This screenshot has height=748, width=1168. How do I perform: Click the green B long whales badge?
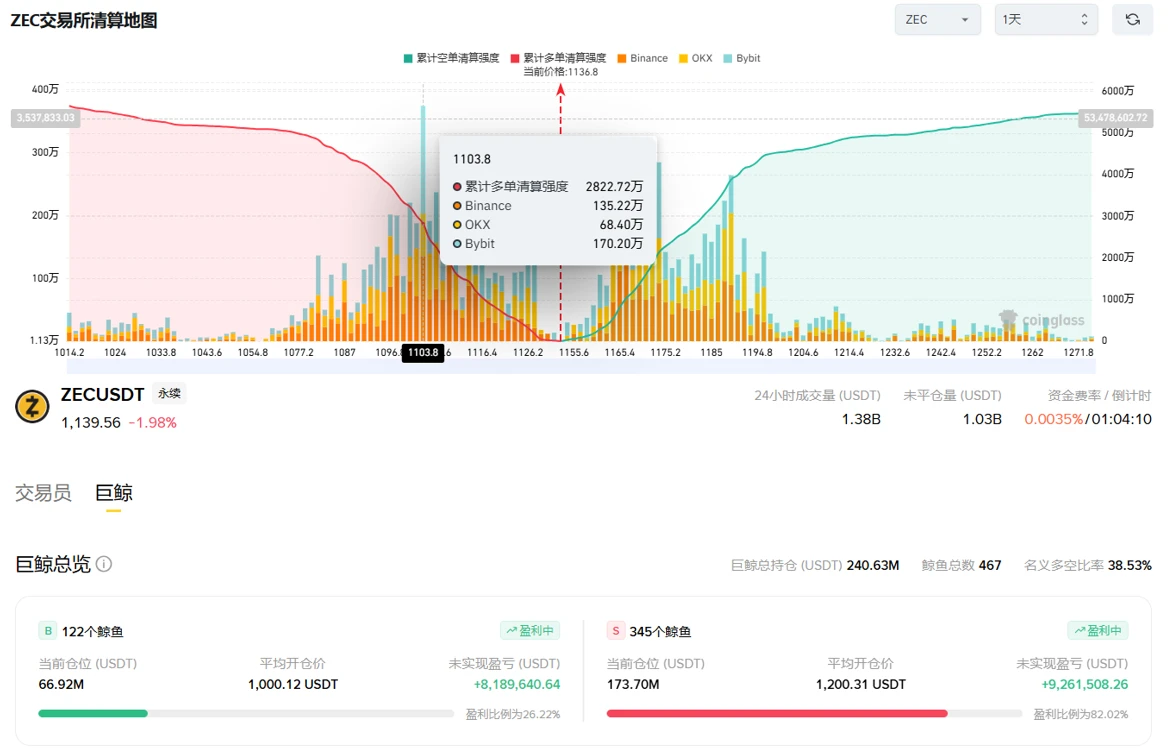pyautogui.click(x=48, y=631)
